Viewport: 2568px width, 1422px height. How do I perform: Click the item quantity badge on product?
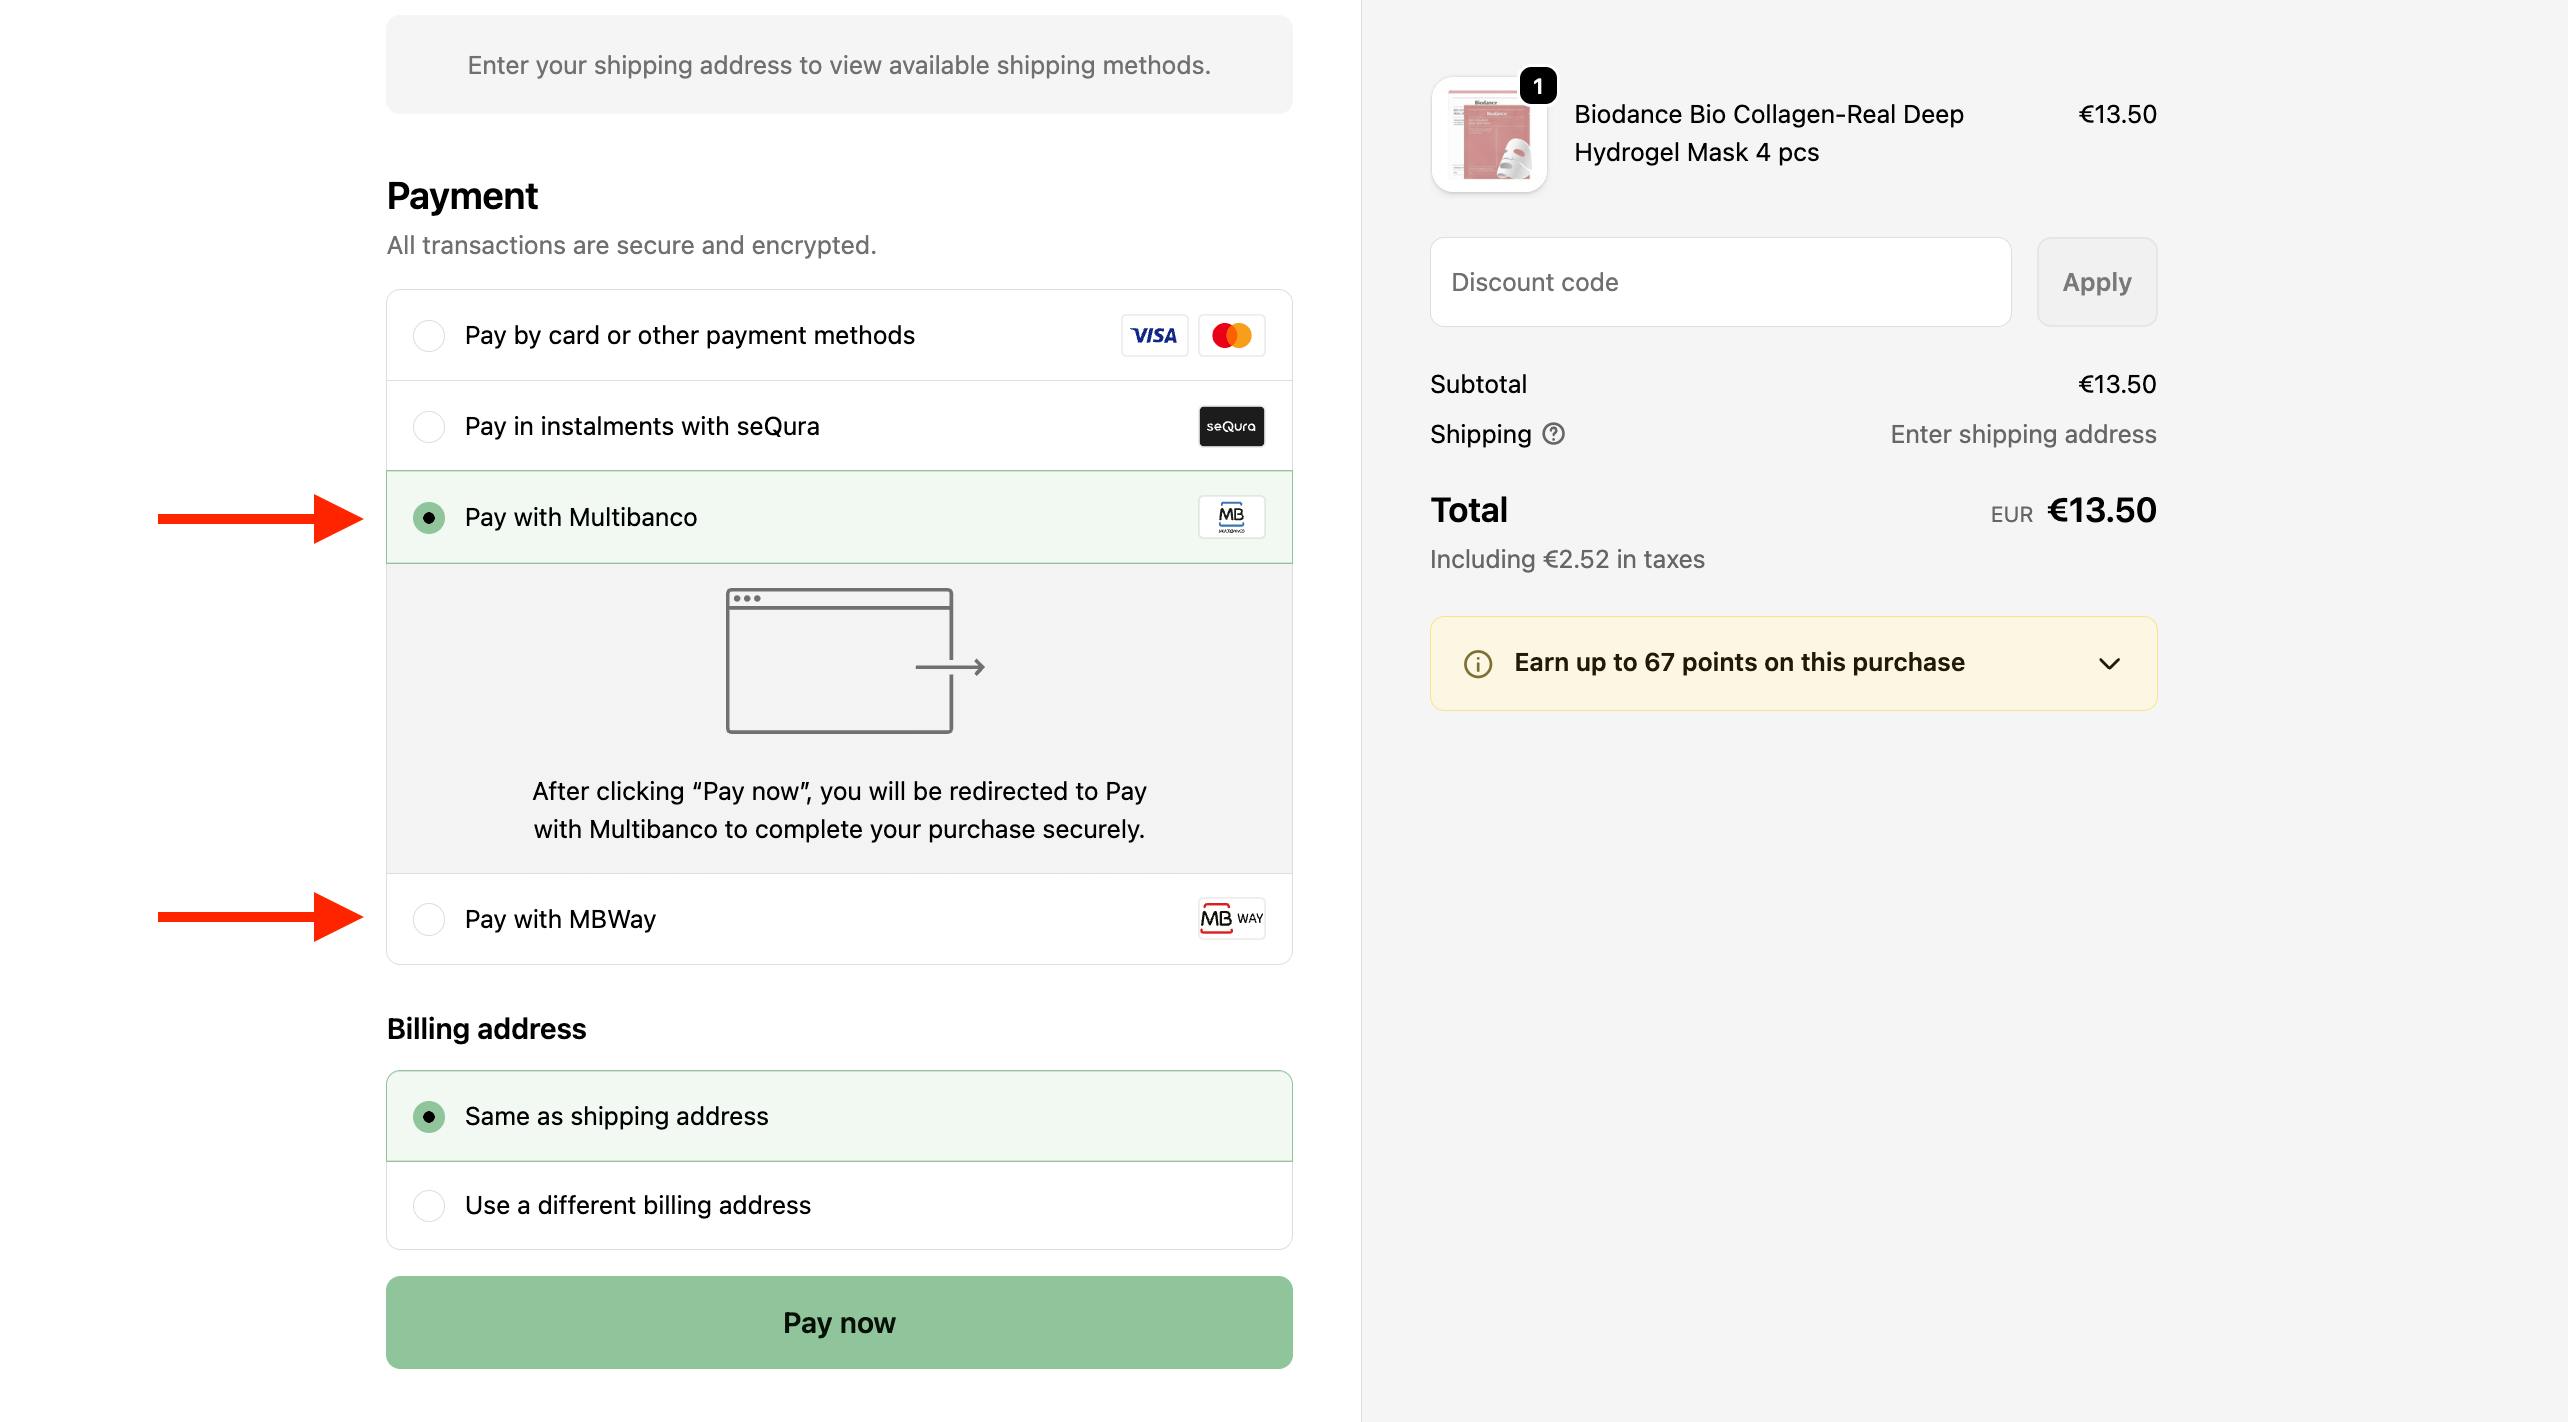[1538, 86]
